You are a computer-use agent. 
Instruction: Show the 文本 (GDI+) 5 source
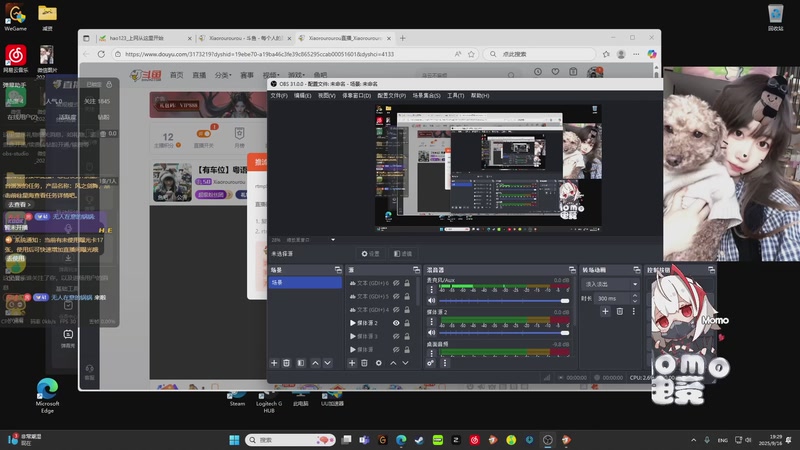pyautogui.click(x=396, y=296)
